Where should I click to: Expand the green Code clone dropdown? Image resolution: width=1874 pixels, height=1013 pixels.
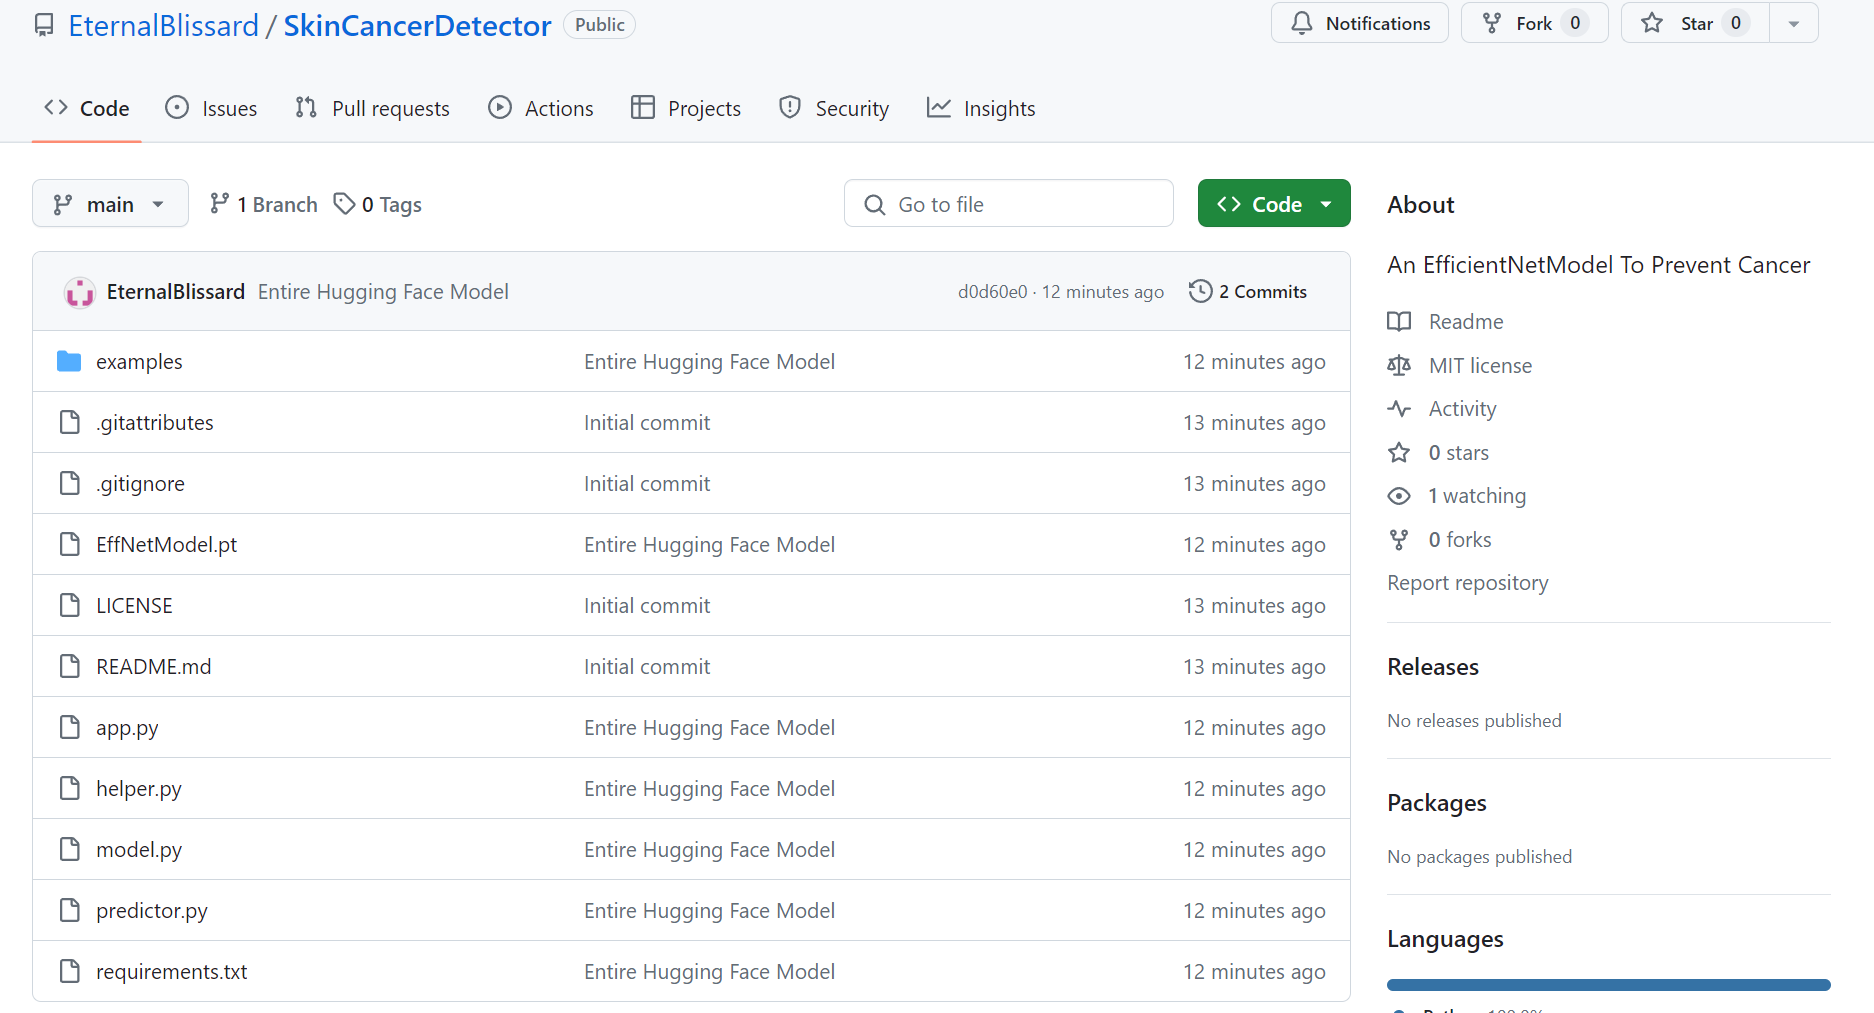pyautogui.click(x=1274, y=203)
